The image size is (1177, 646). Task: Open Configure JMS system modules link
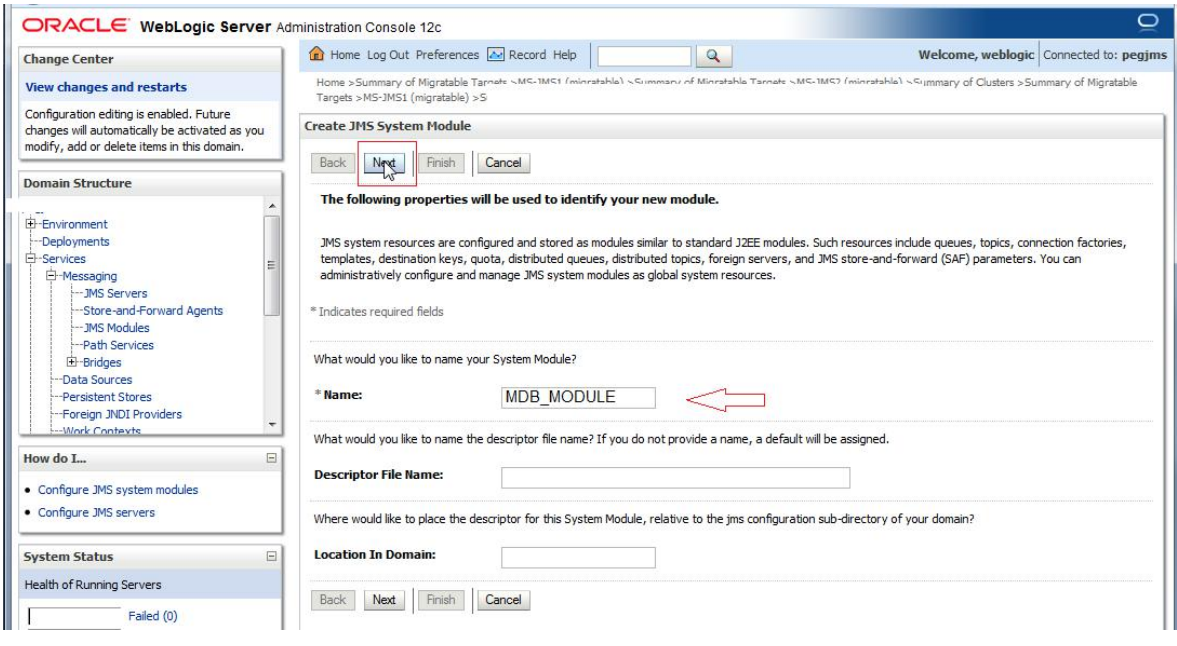point(118,489)
